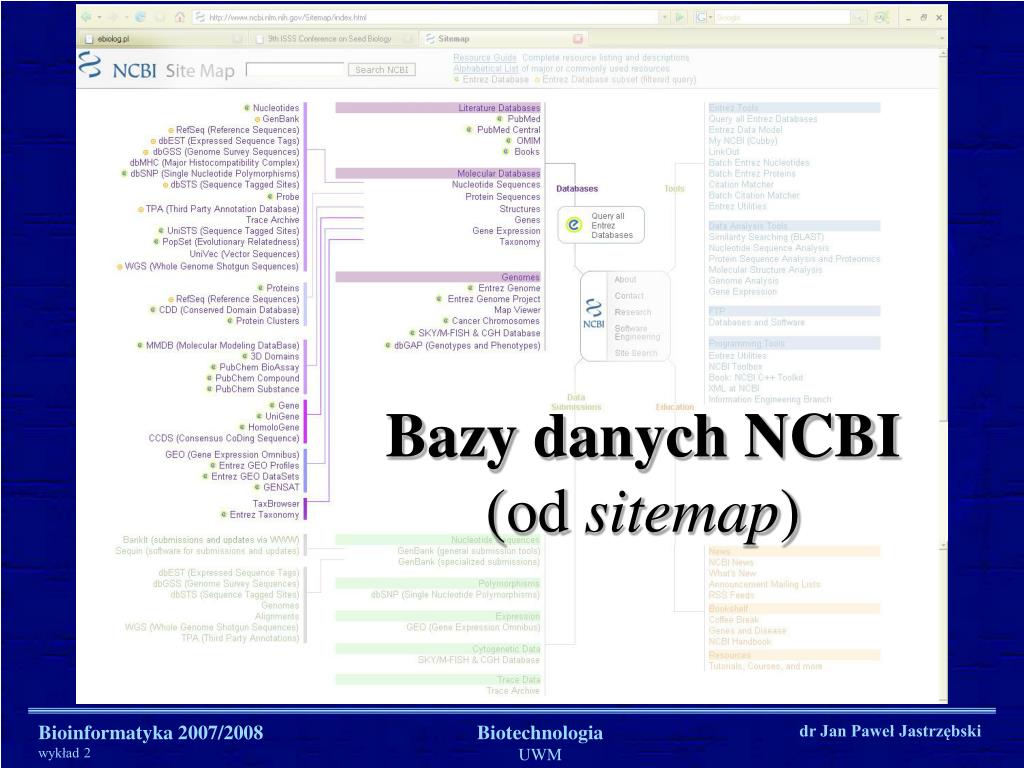Click the browser address bar

(428, 18)
